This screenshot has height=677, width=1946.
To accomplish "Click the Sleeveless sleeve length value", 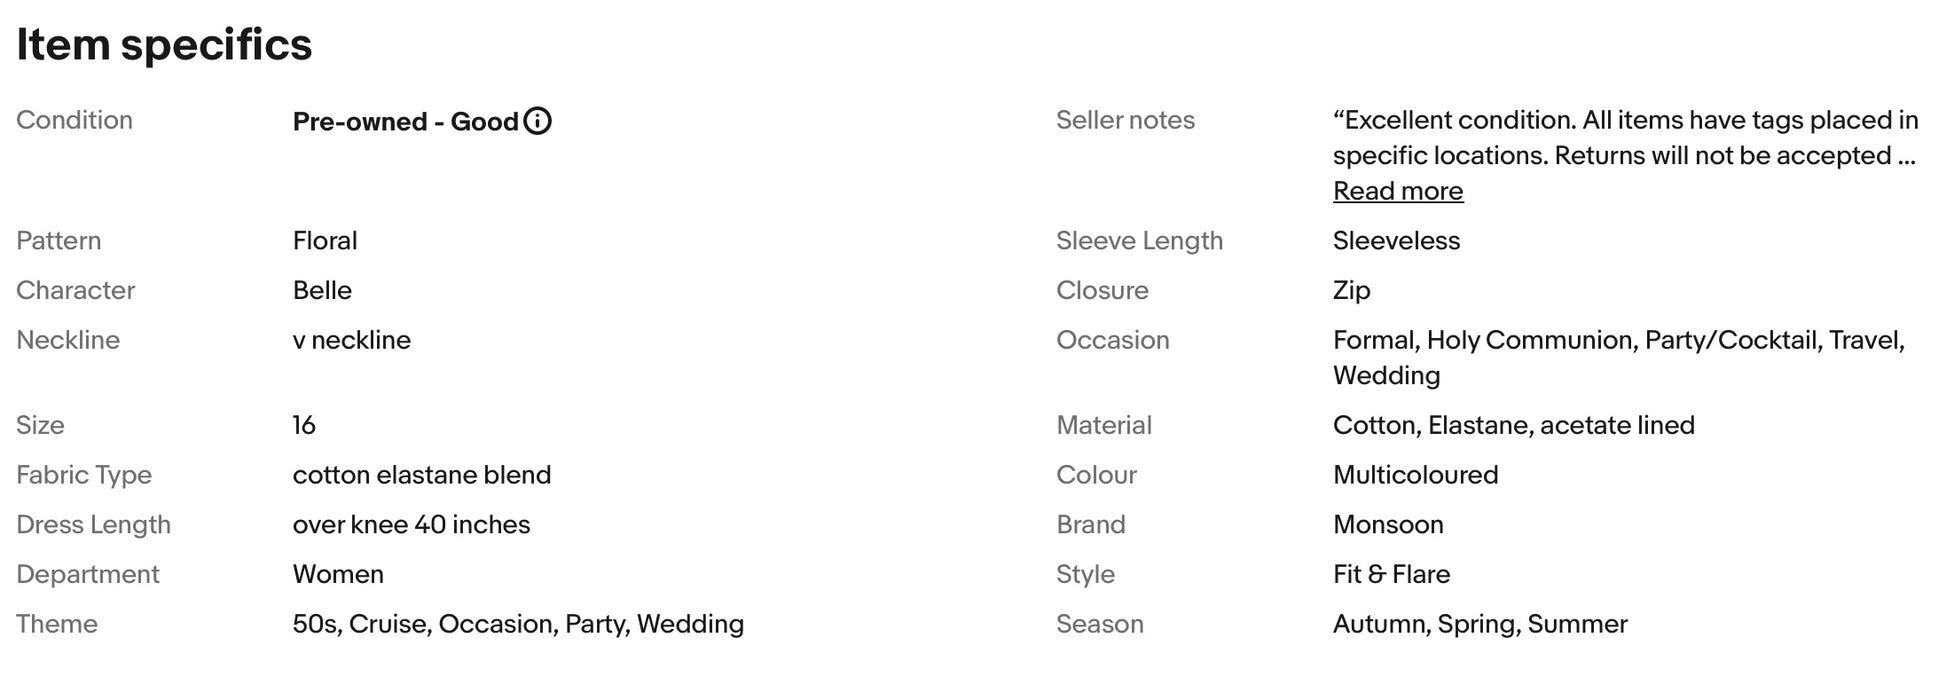I will pyautogui.click(x=1396, y=241).
